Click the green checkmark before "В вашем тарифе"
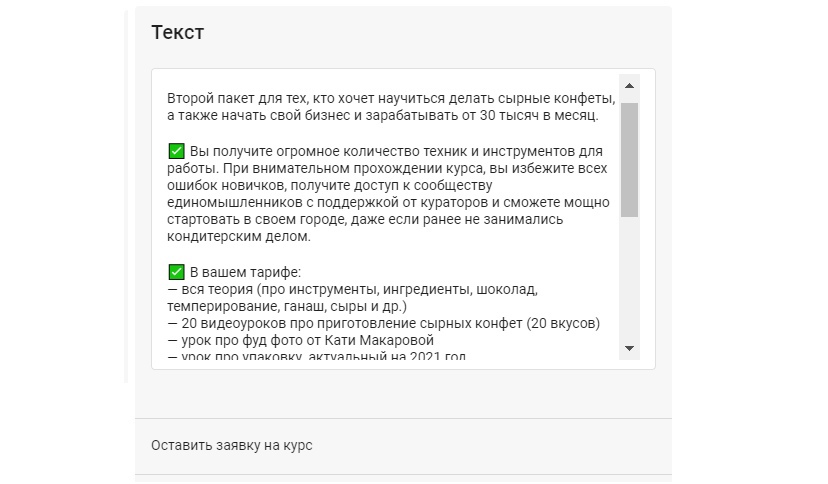This screenshot has width=828, height=484. point(176,271)
